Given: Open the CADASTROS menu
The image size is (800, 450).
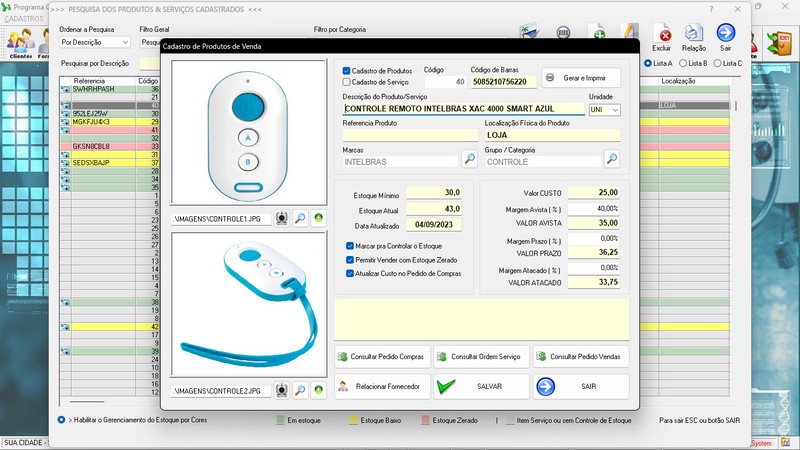Looking at the screenshot, I should click(x=23, y=19).
